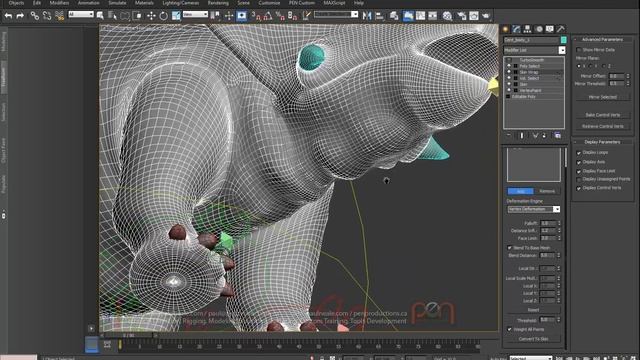Click the Unlink Selection icon
The width and height of the screenshot is (640, 360).
tap(47, 16)
